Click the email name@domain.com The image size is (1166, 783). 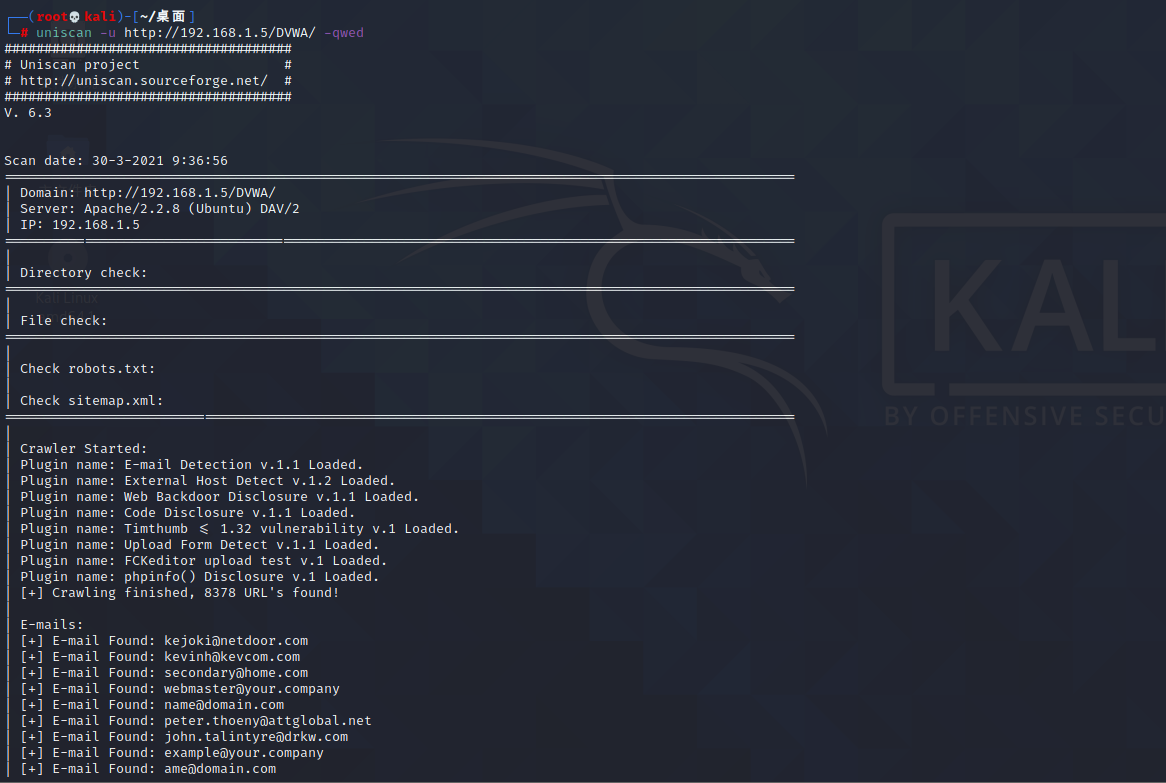[x=224, y=705]
